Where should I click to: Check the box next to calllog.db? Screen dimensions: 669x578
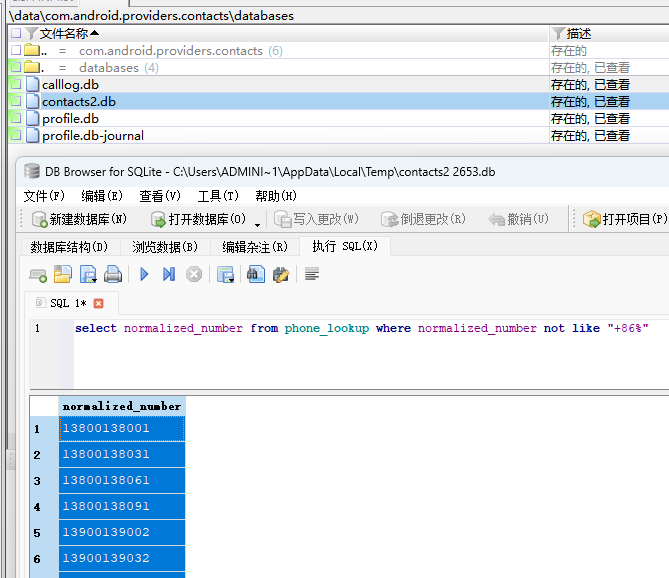(x=15, y=85)
